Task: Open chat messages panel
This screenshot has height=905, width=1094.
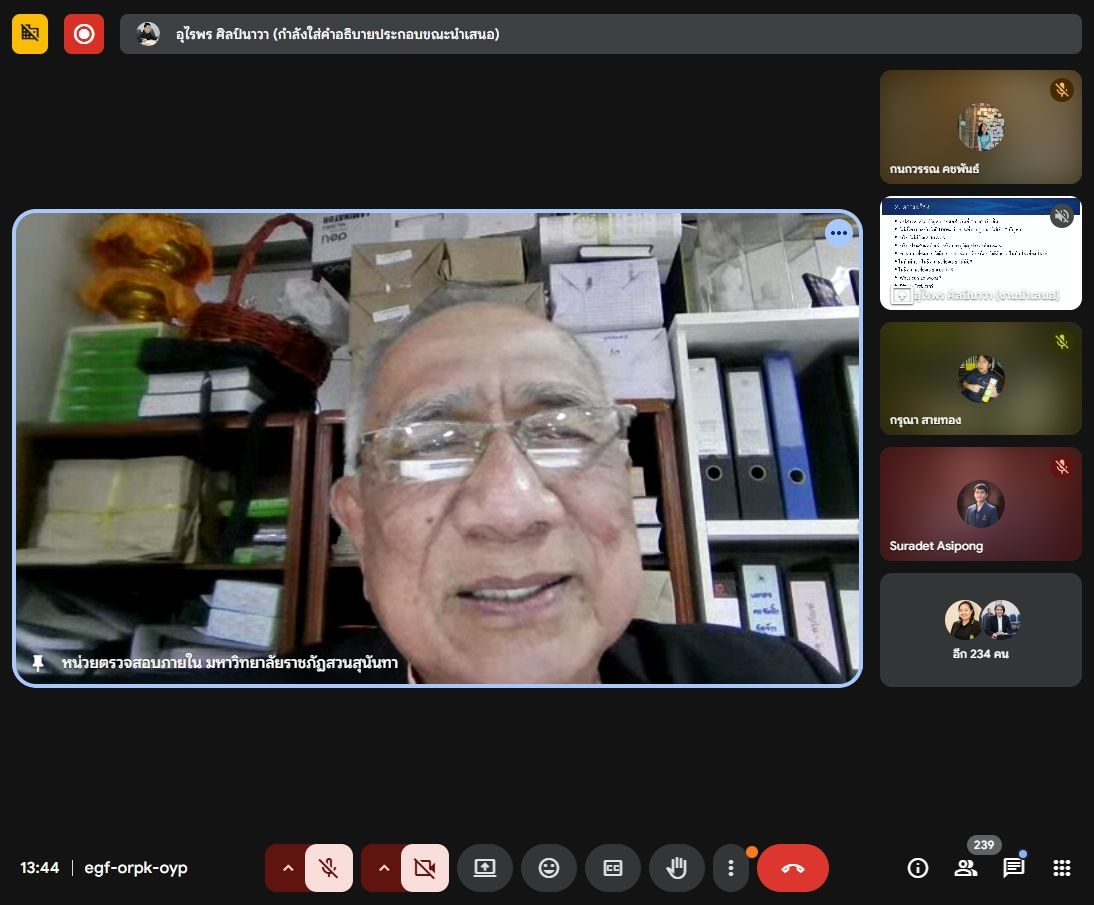Action: coord(1014,868)
